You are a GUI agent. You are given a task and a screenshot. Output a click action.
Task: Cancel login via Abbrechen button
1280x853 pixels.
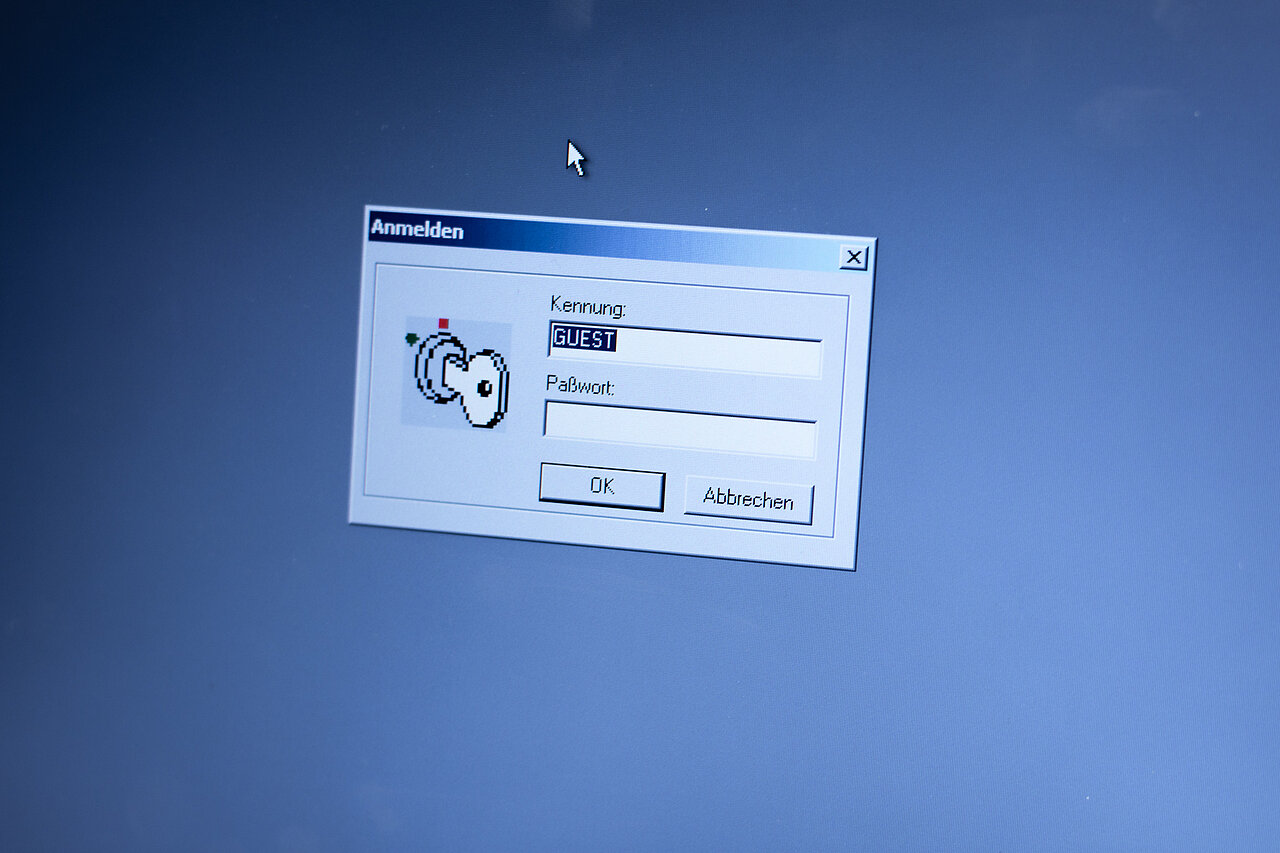point(747,499)
